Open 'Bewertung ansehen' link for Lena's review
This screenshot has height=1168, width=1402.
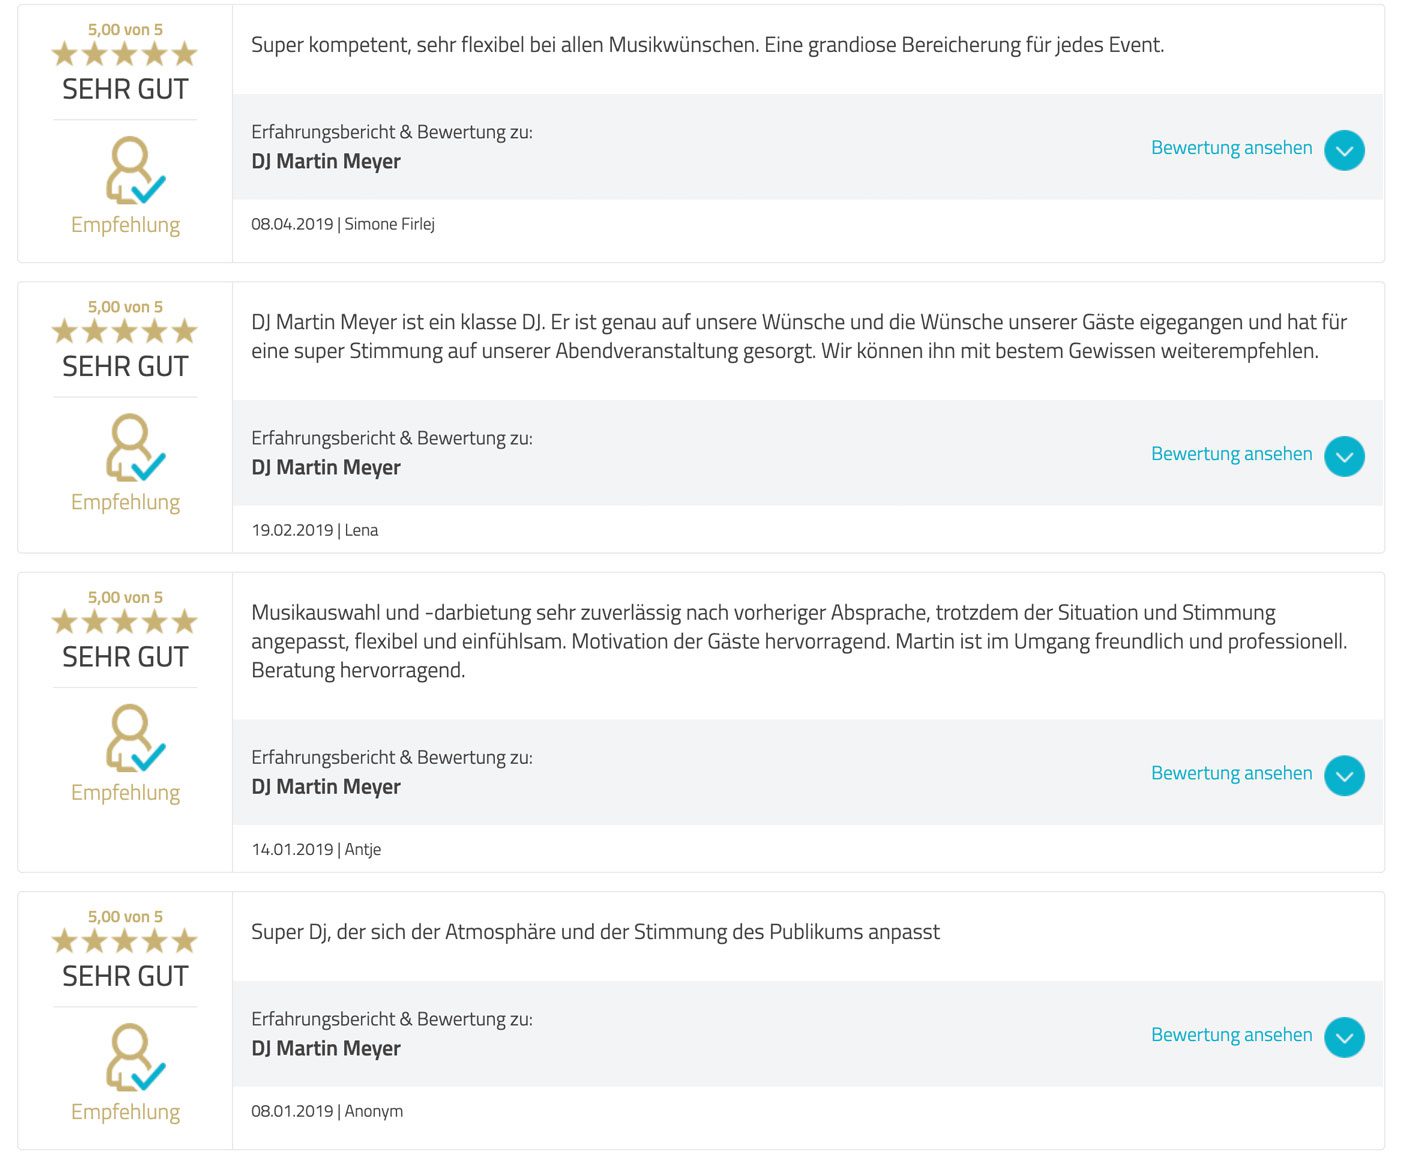1231,454
